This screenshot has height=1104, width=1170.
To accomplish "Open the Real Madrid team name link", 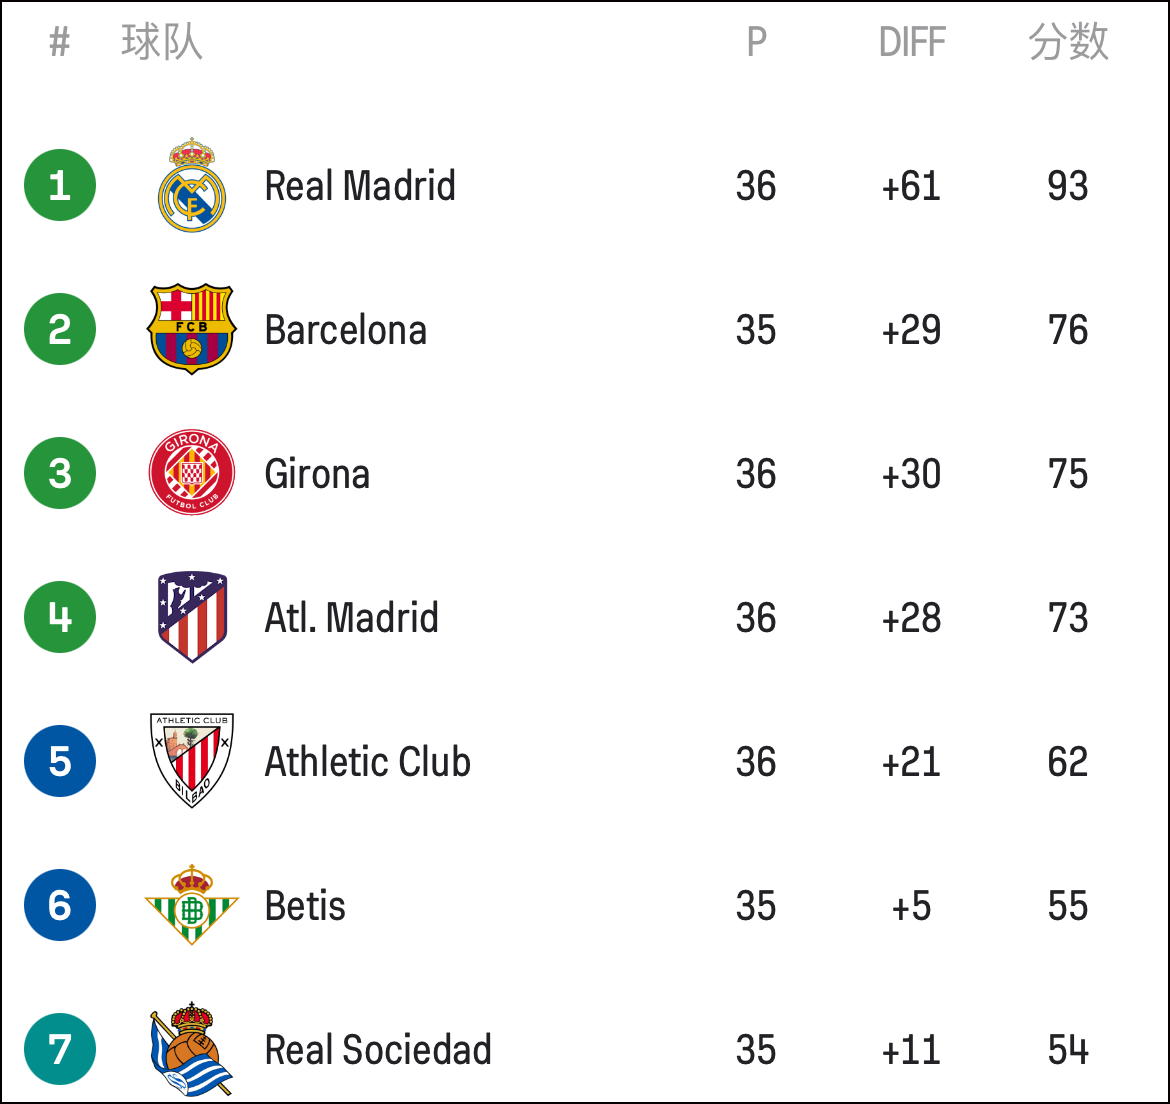I will tap(360, 186).
